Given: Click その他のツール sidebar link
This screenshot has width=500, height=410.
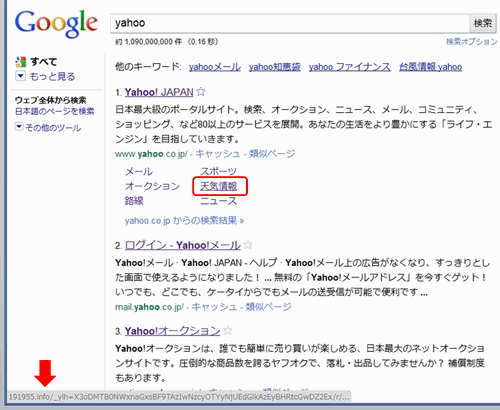Looking at the screenshot, I should point(53,128).
